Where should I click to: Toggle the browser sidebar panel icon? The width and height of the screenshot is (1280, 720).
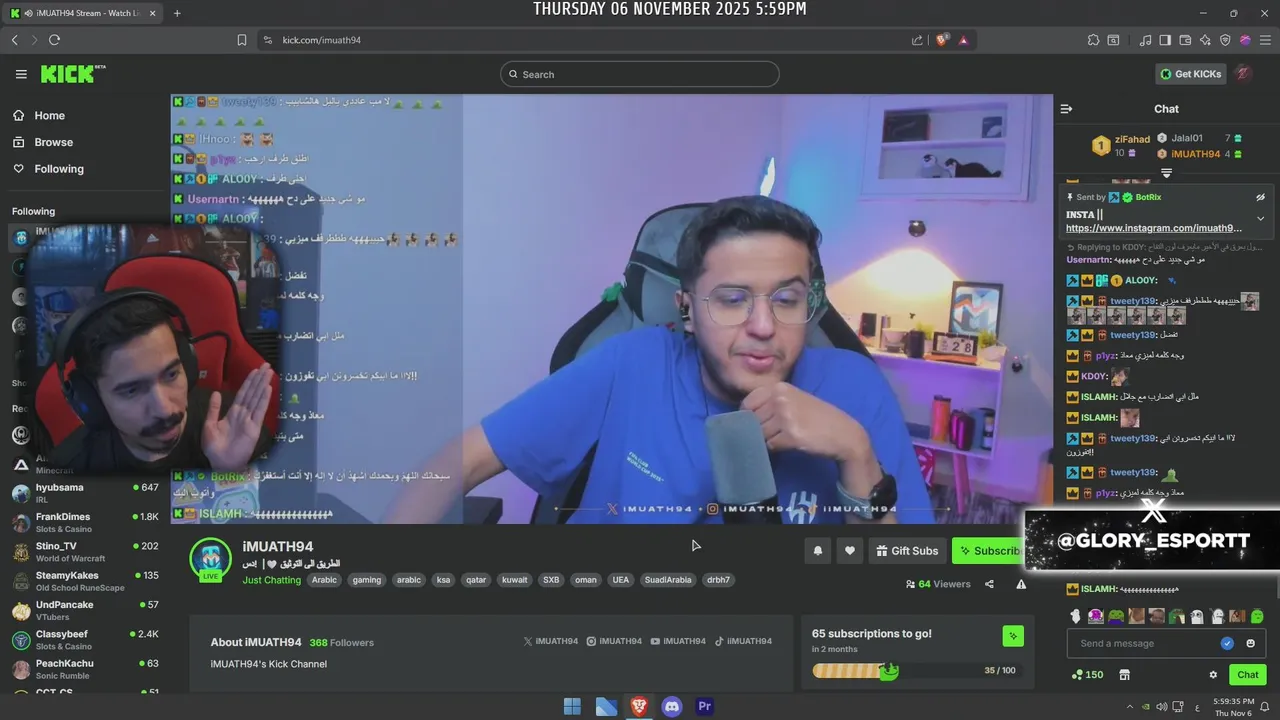(x=1165, y=40)
